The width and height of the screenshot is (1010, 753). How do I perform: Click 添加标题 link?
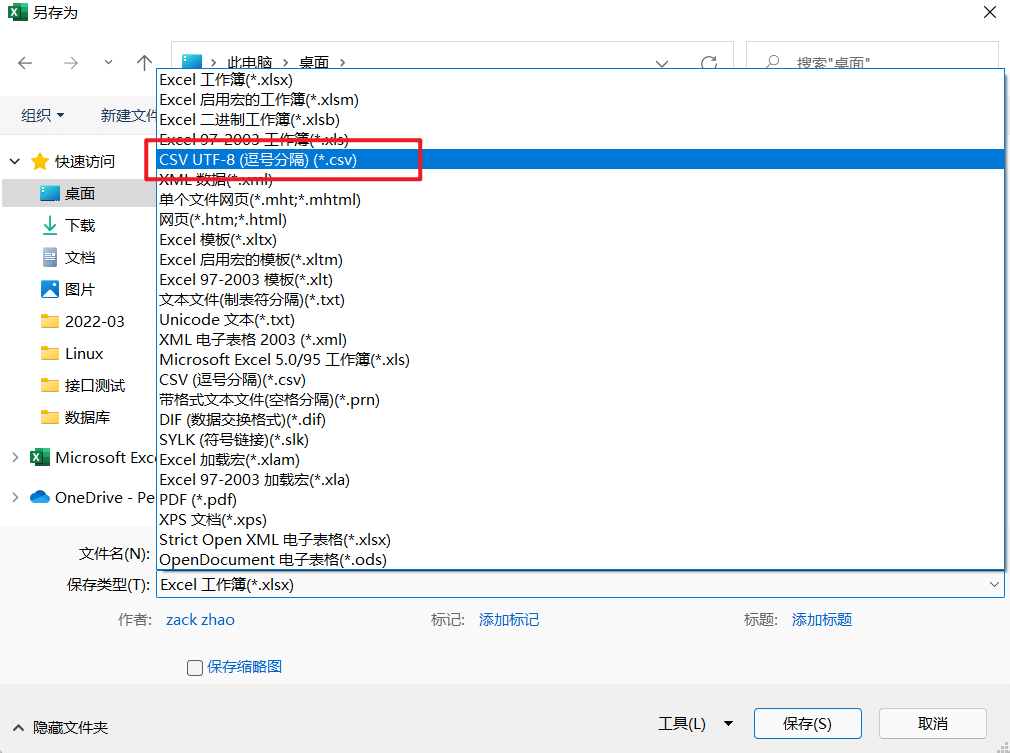click(822, 620)
